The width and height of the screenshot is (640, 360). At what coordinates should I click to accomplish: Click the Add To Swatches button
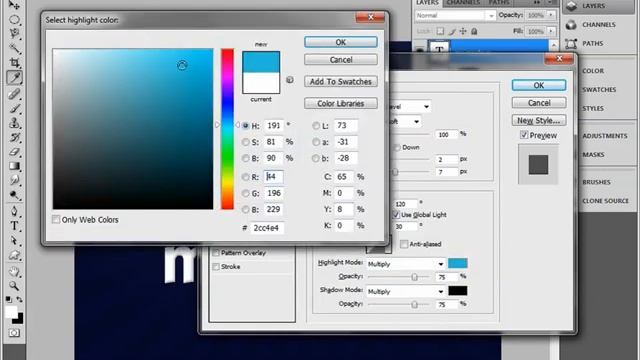click(x=341, y=82)
